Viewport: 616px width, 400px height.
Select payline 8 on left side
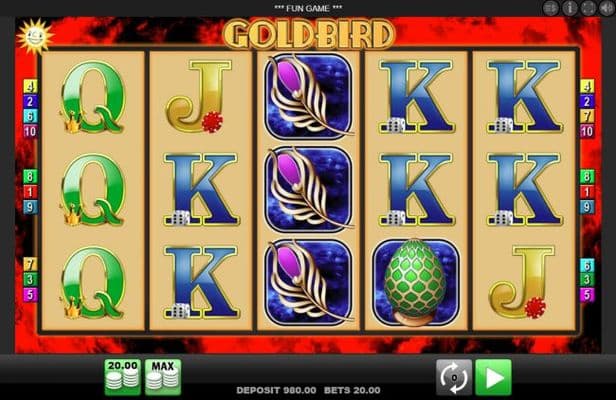30,176
